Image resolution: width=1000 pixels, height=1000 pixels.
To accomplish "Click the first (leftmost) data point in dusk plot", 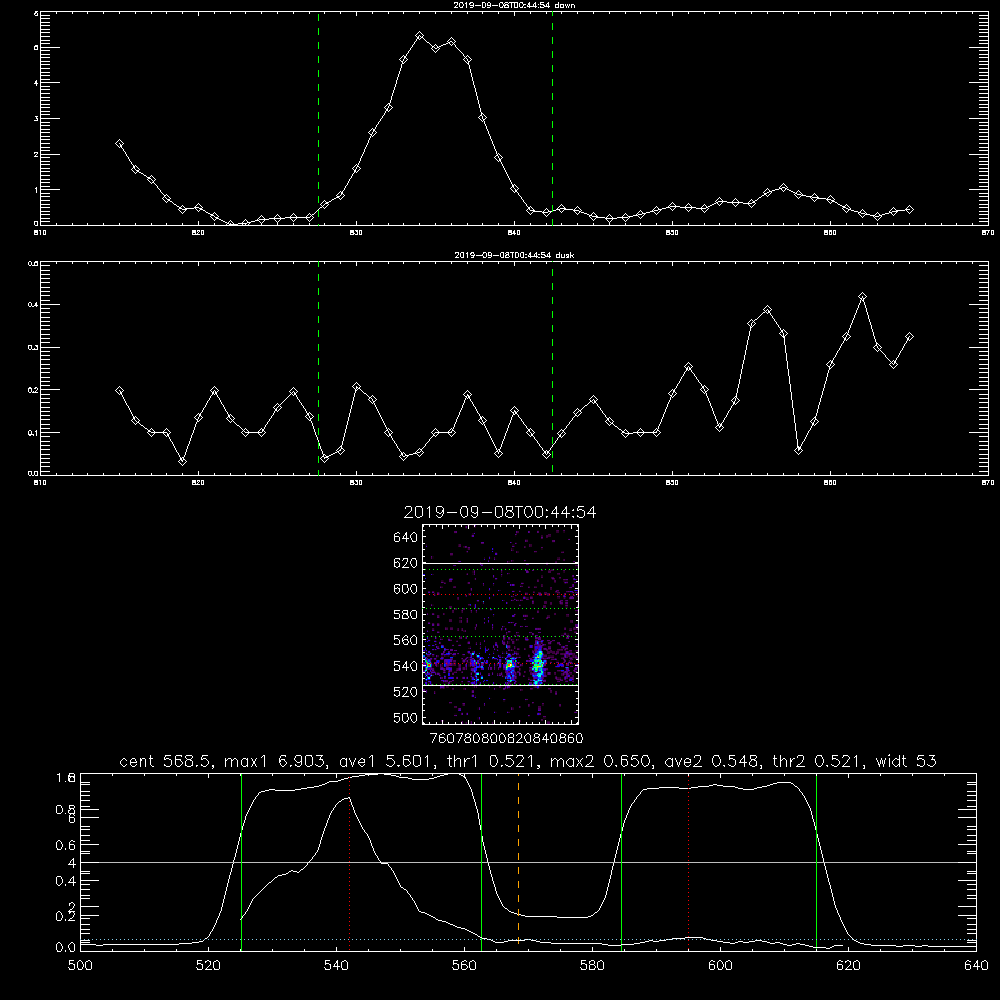I will (119, 390).
